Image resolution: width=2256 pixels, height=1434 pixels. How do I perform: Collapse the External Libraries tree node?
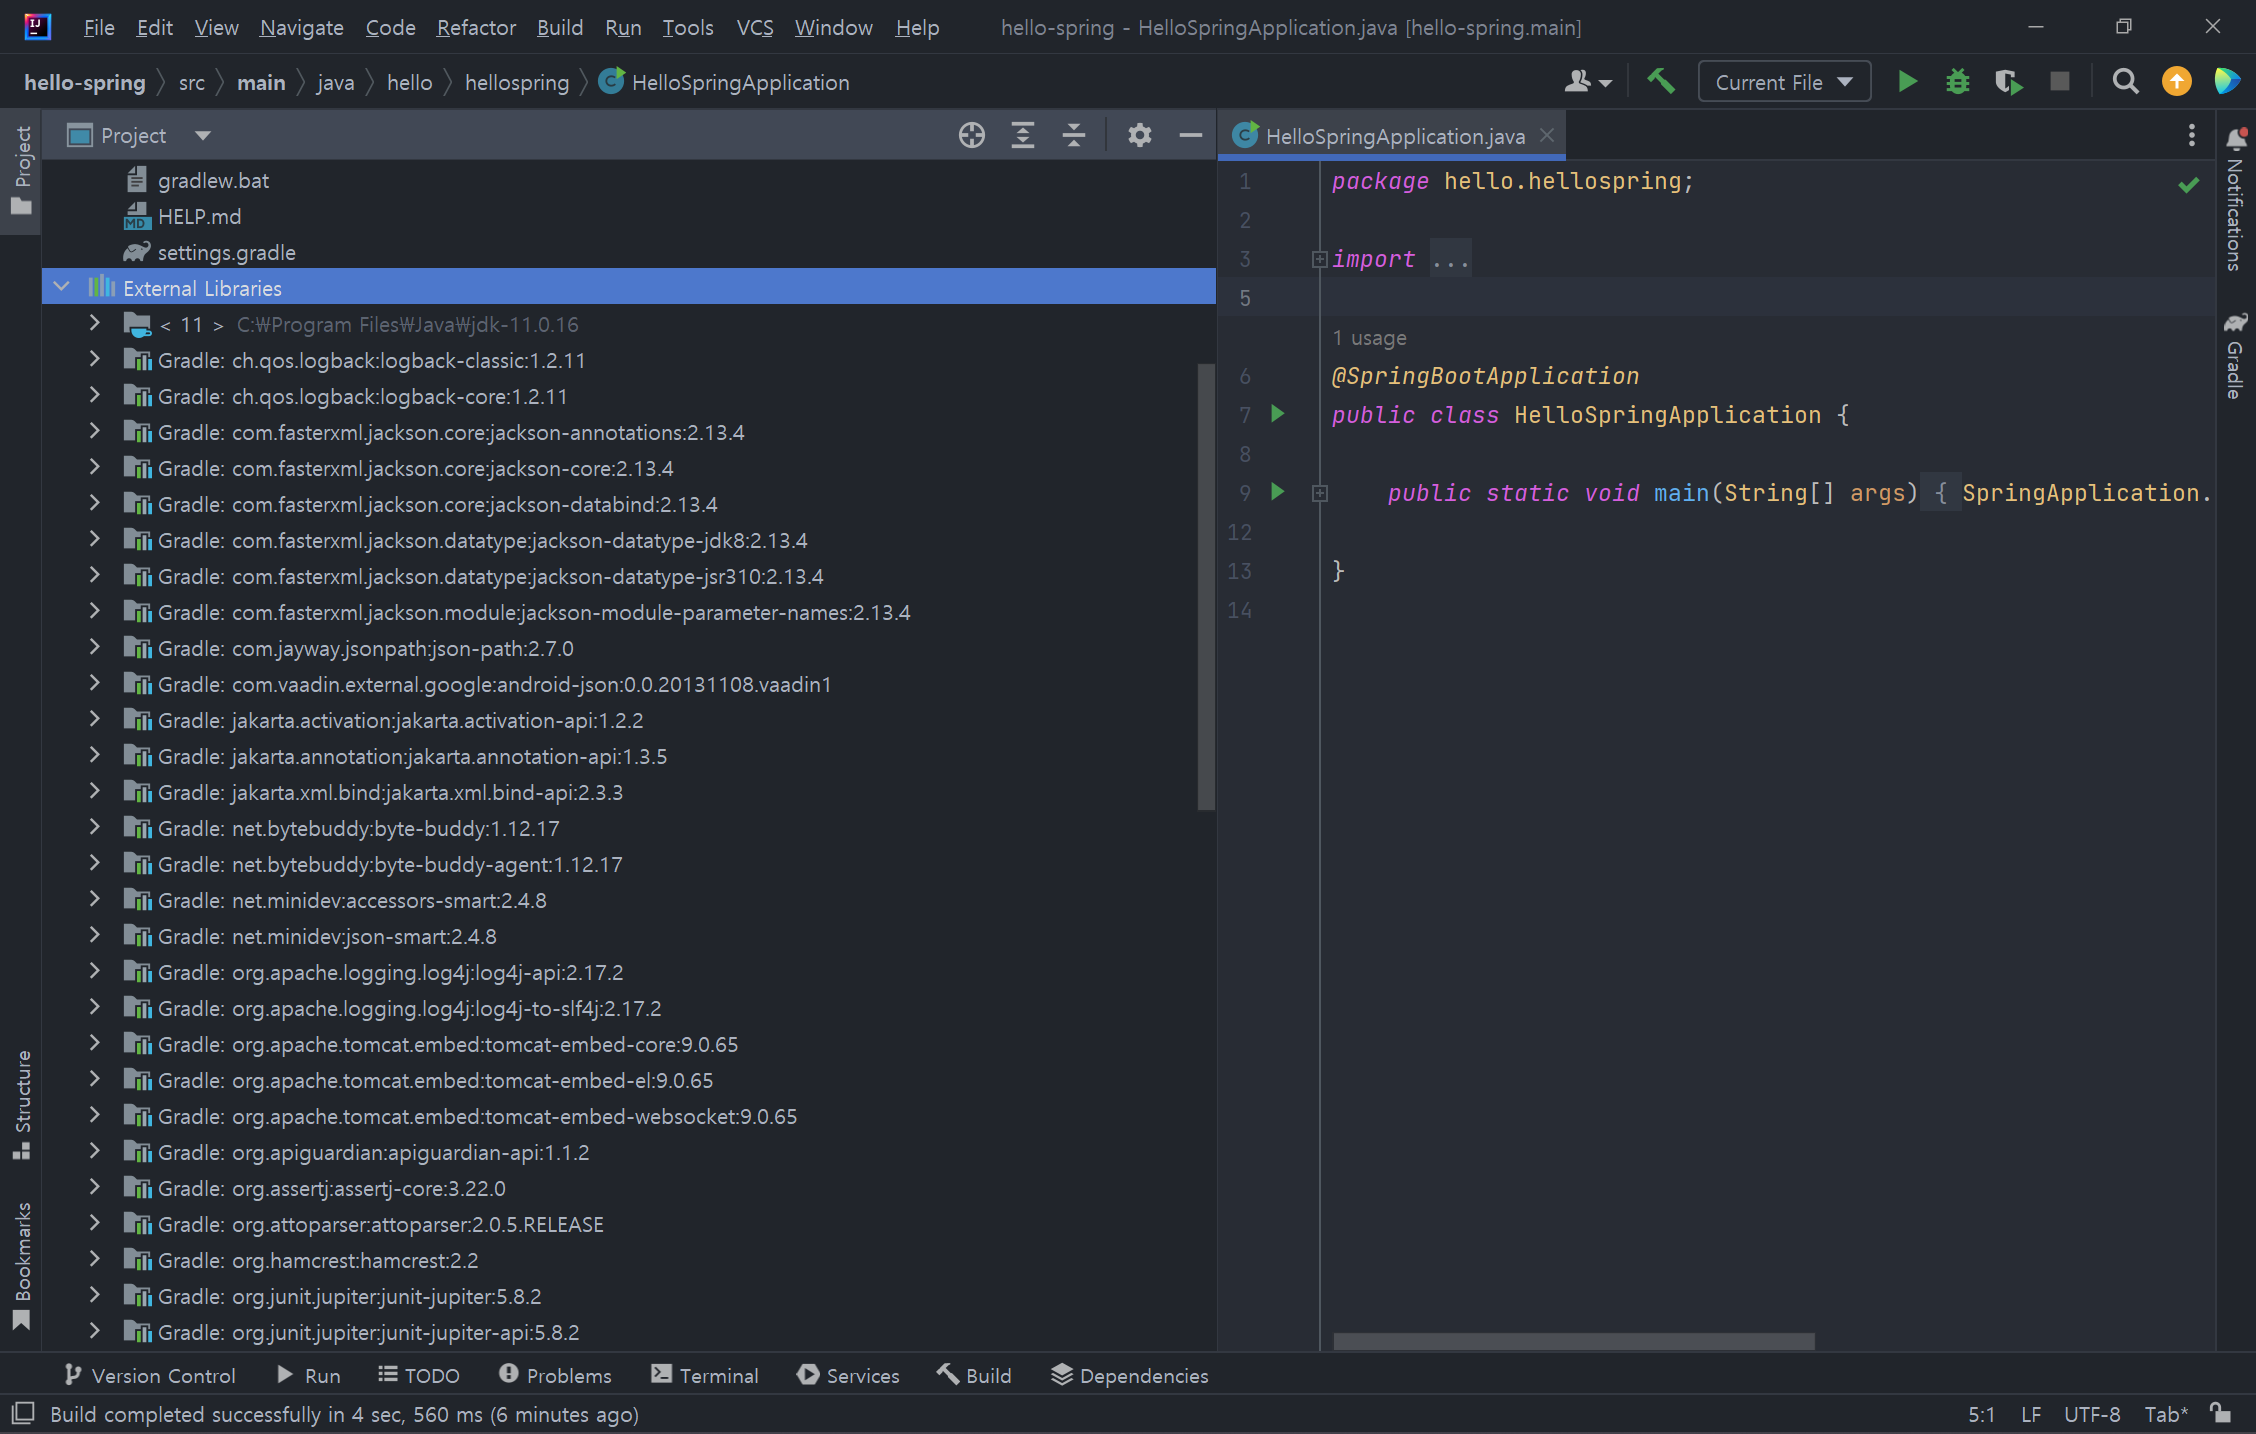[62, 288]
